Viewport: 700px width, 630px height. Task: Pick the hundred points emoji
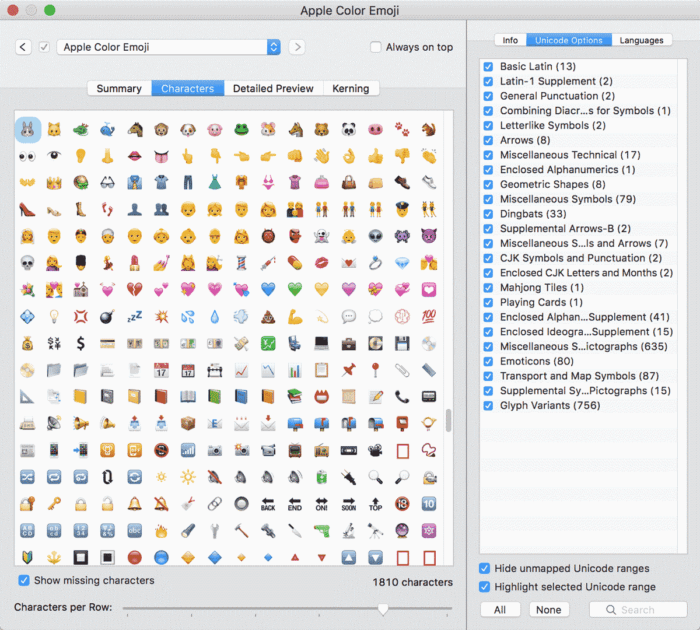(429, 317)
